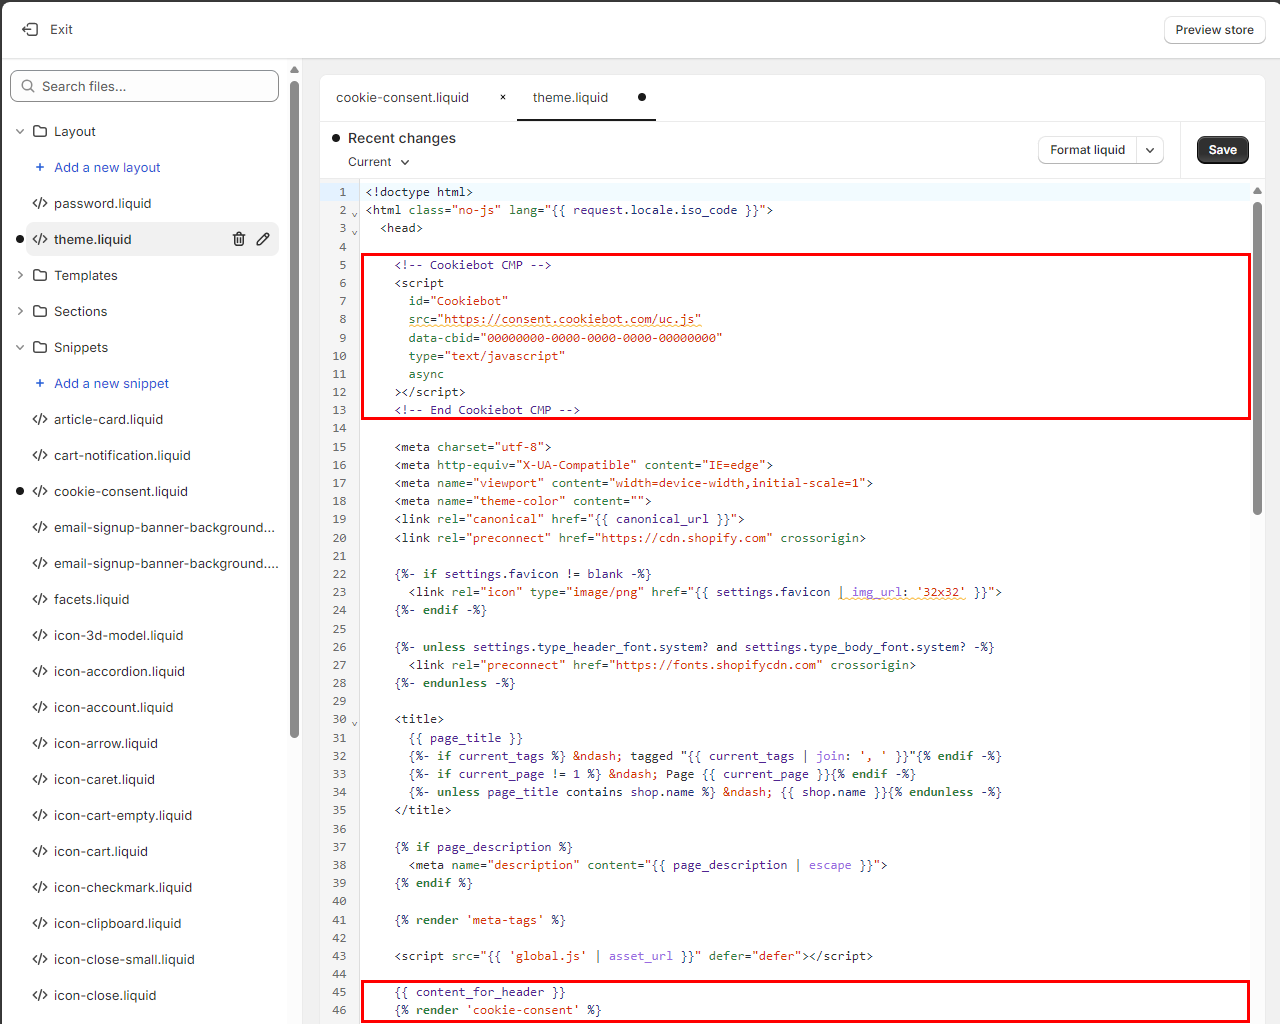Click the render 'meta-tags' code line
The image size is (1280, 1024).
[x=480, y=920]
